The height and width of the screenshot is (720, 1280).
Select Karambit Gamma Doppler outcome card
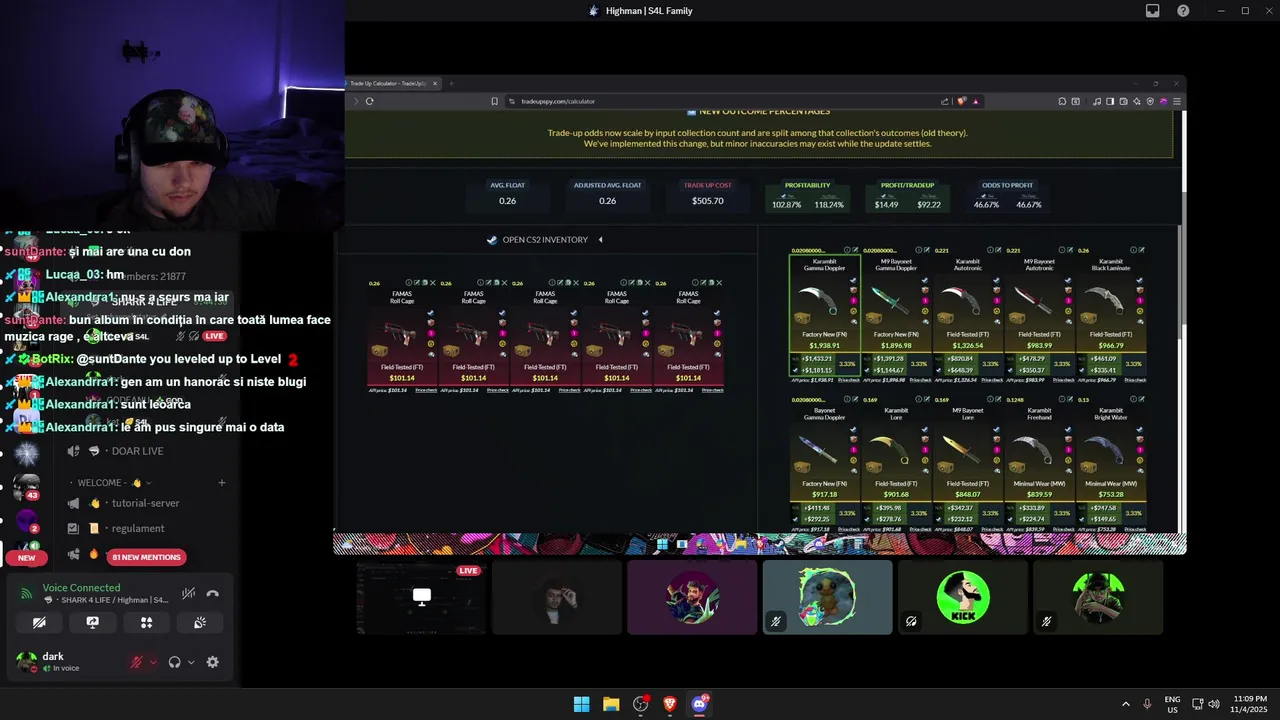[x=824, y=315]
